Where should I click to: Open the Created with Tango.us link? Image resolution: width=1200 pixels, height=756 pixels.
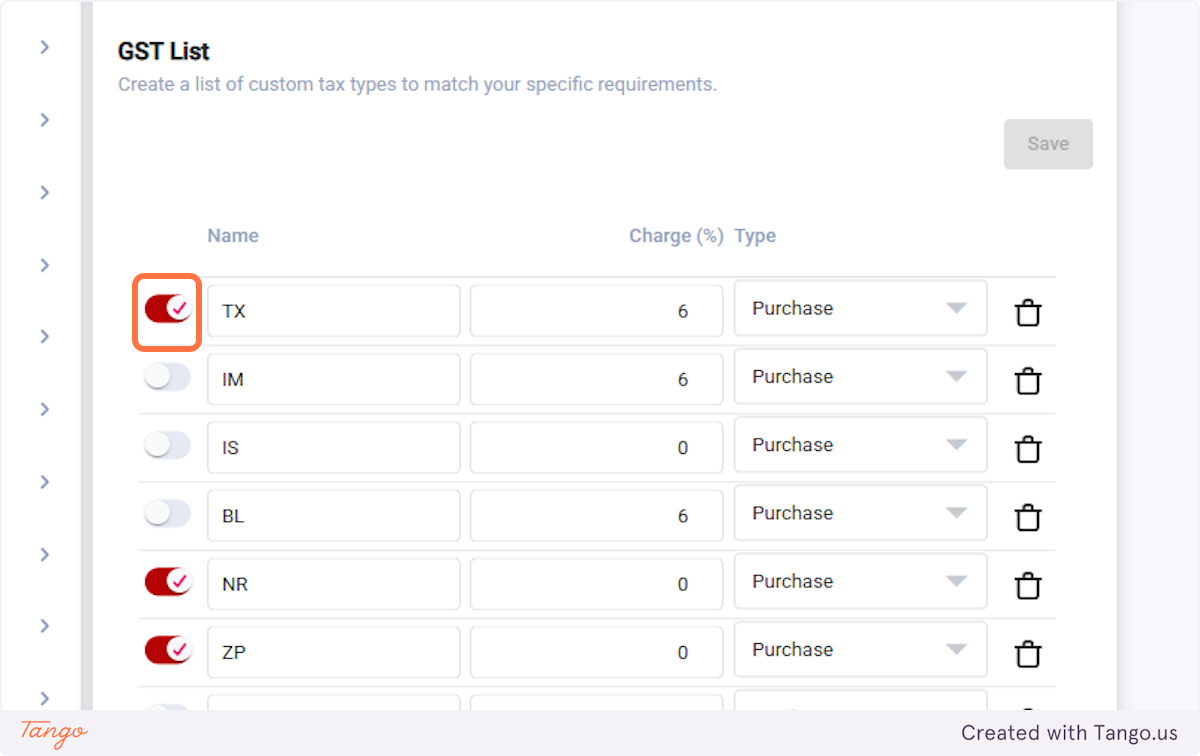click(x=1069, y=733)
